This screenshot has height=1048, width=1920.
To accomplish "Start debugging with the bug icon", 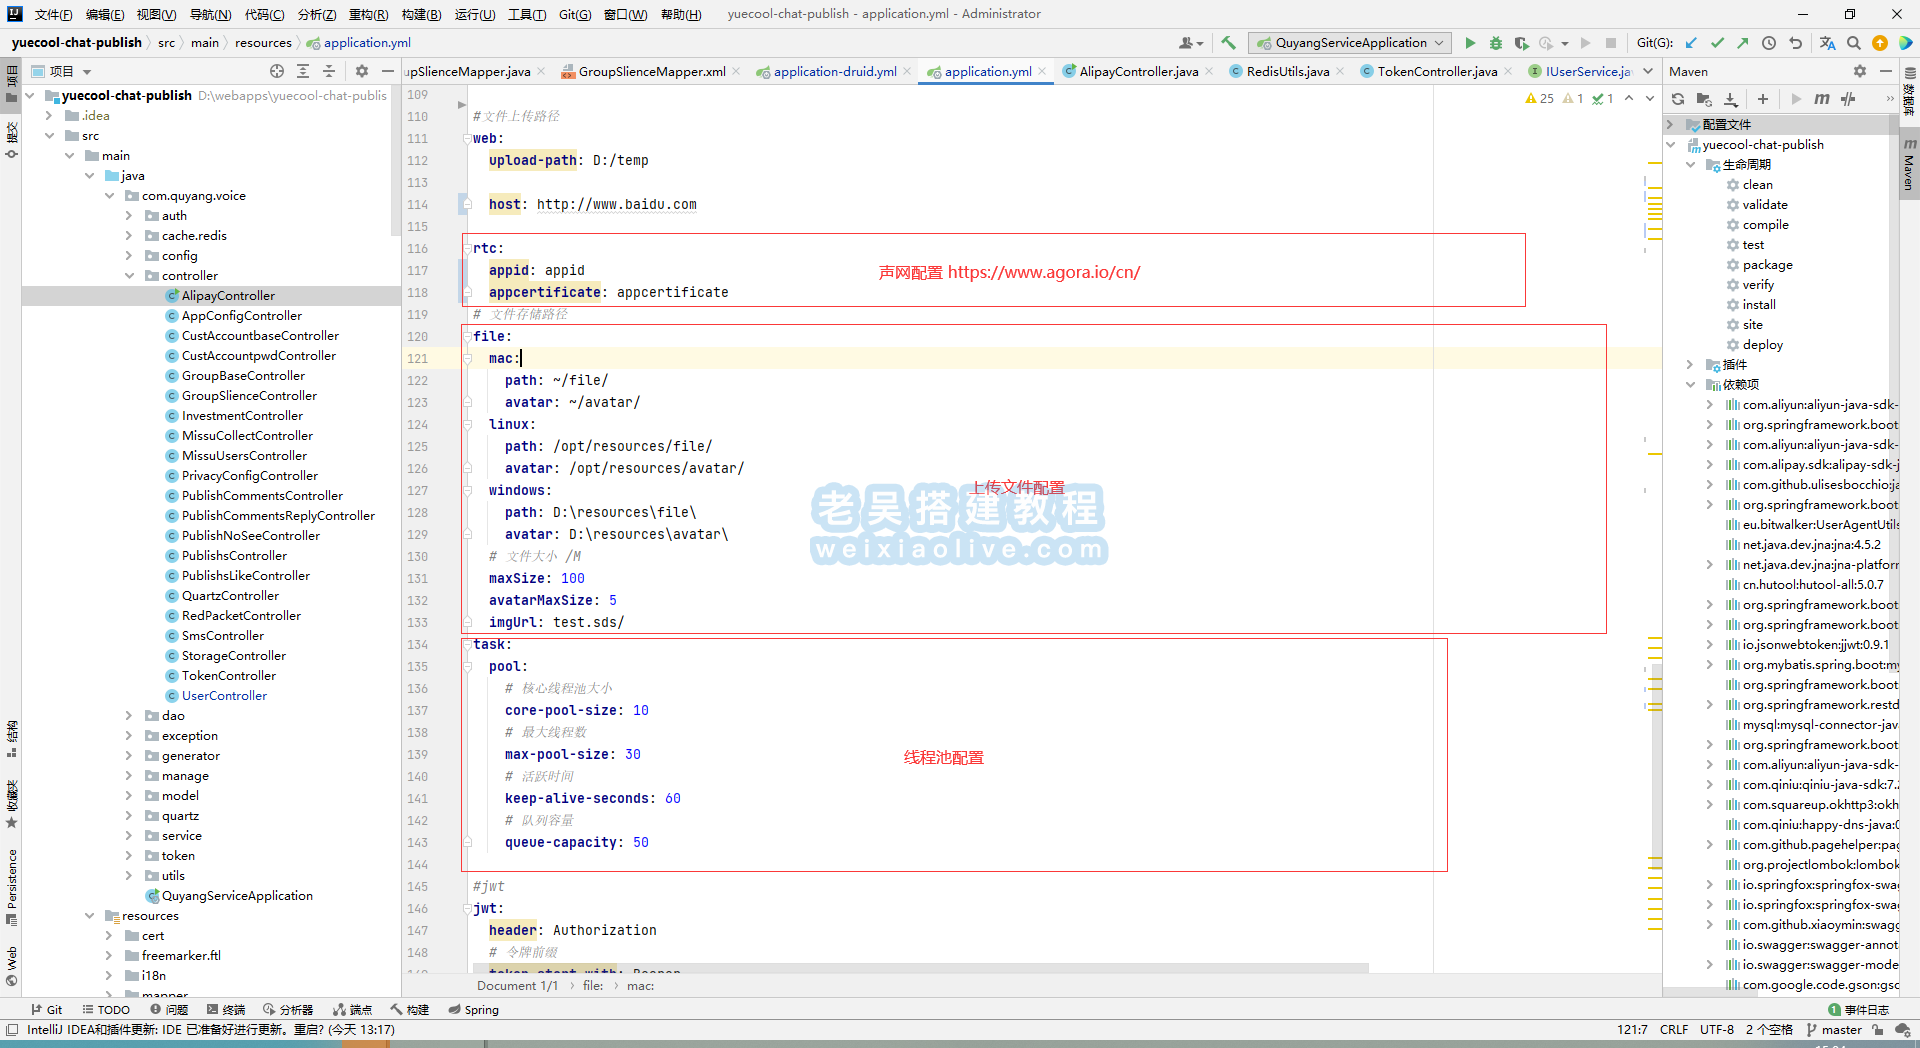I will coord(1495,43).
